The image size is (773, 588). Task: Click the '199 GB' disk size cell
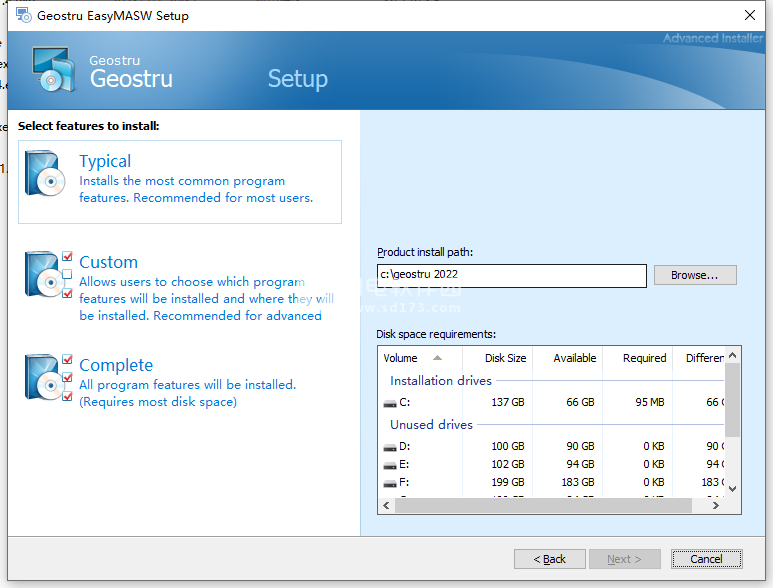tap(508, 482)
